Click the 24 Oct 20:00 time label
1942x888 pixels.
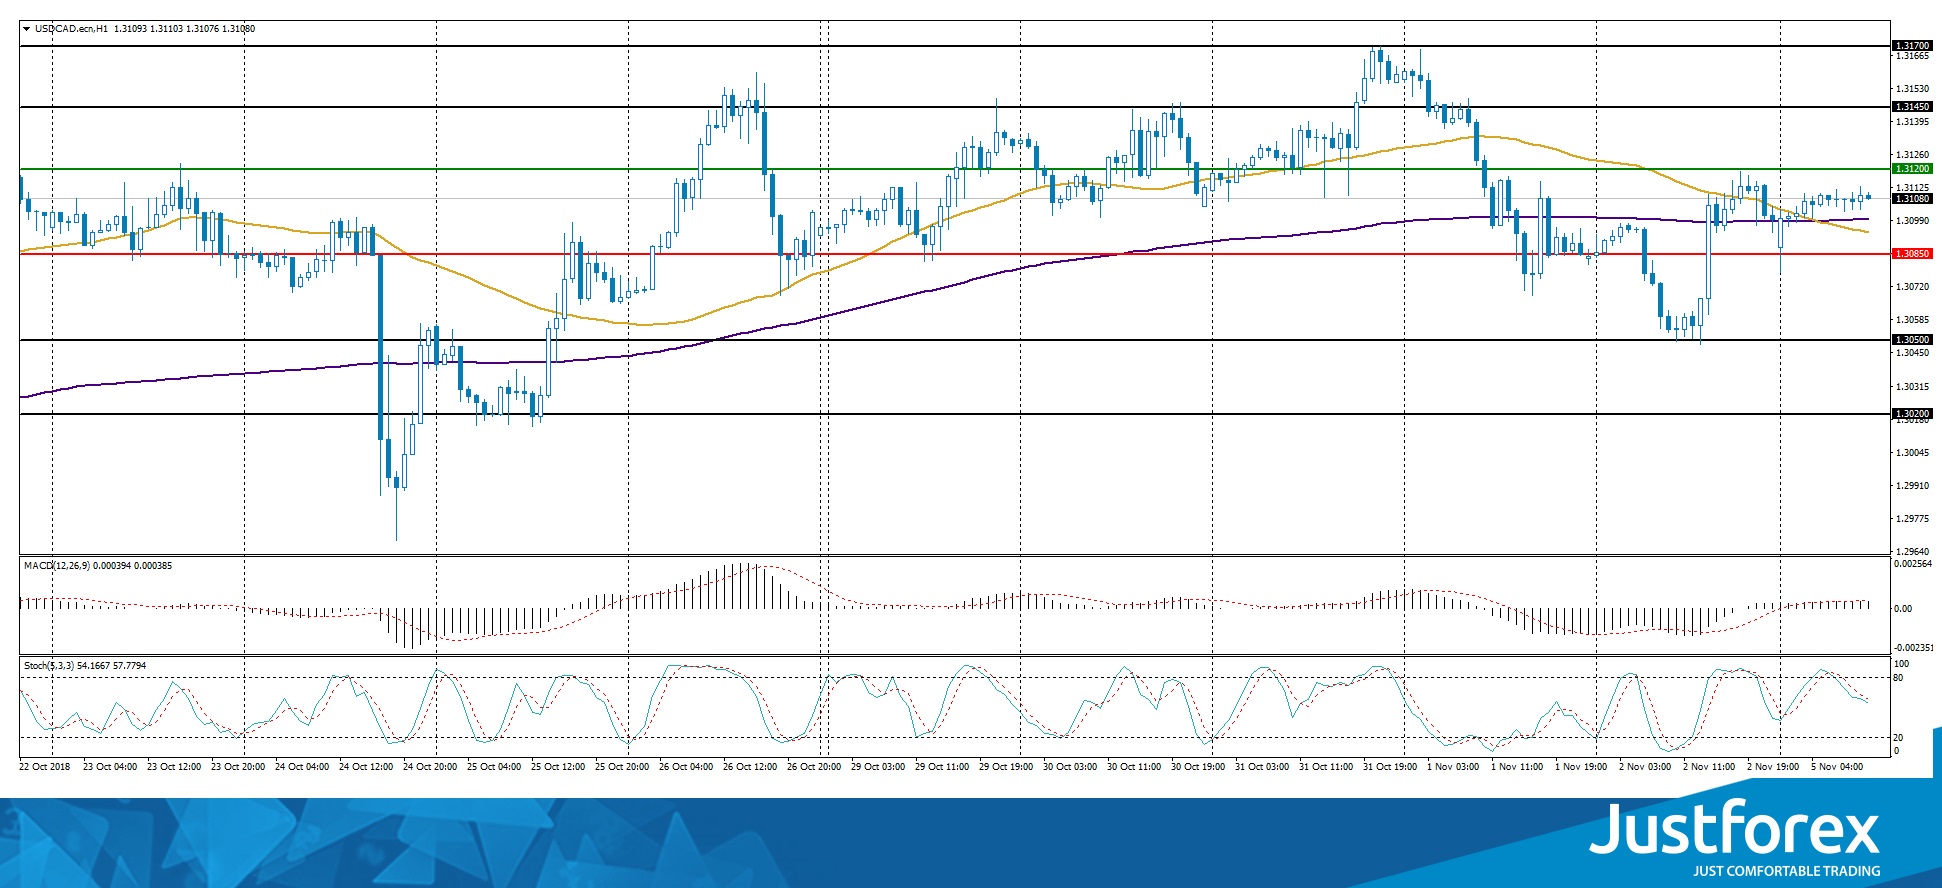point(430,767)
